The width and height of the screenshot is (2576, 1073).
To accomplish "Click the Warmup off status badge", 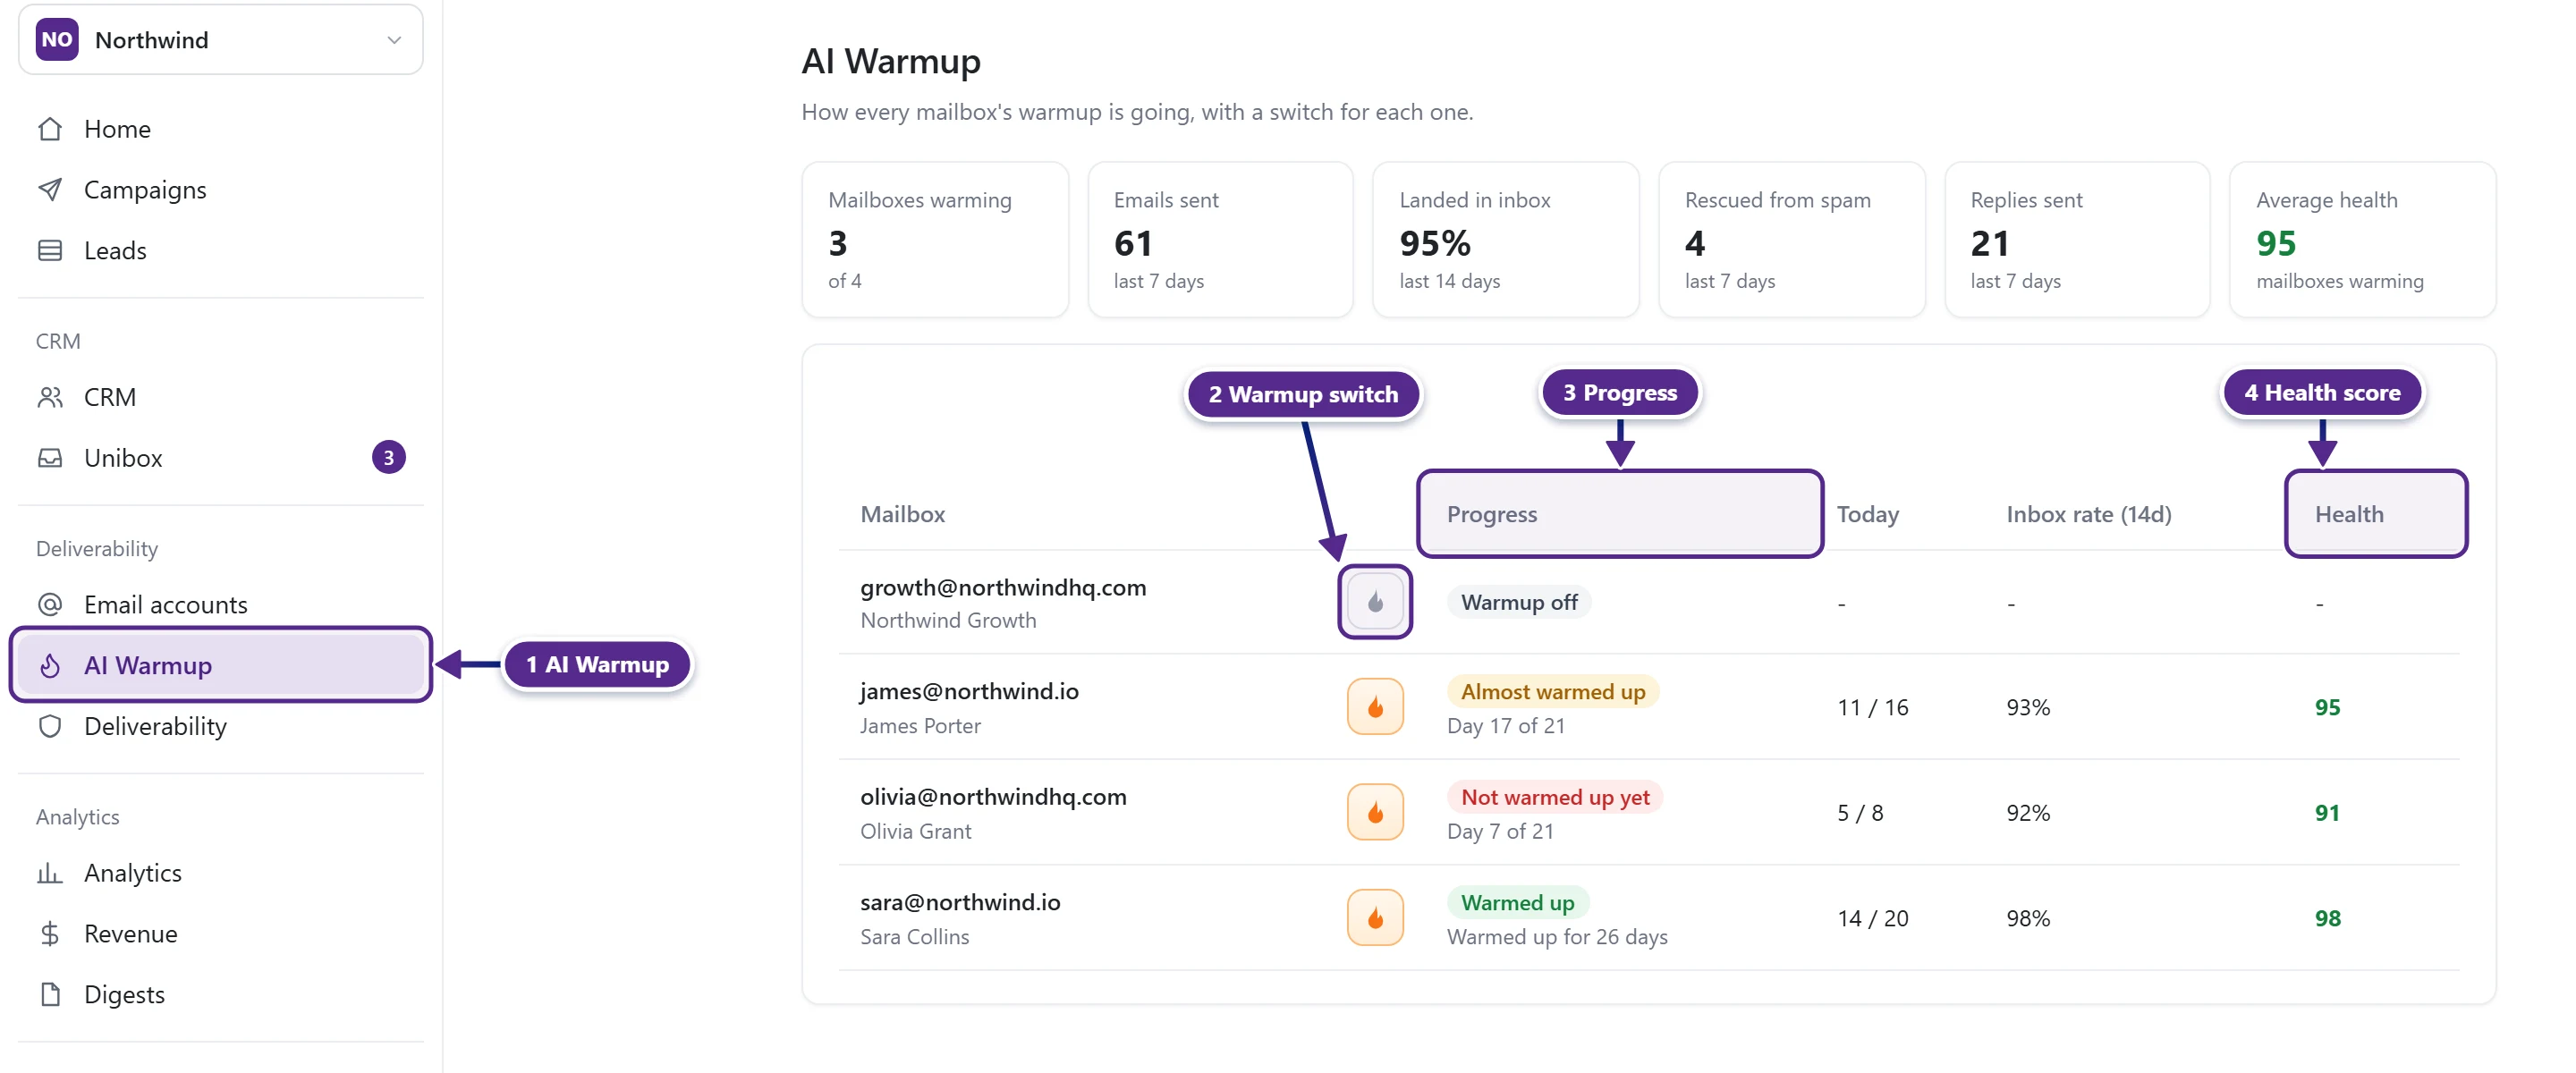I will [x=1518, y=602].
